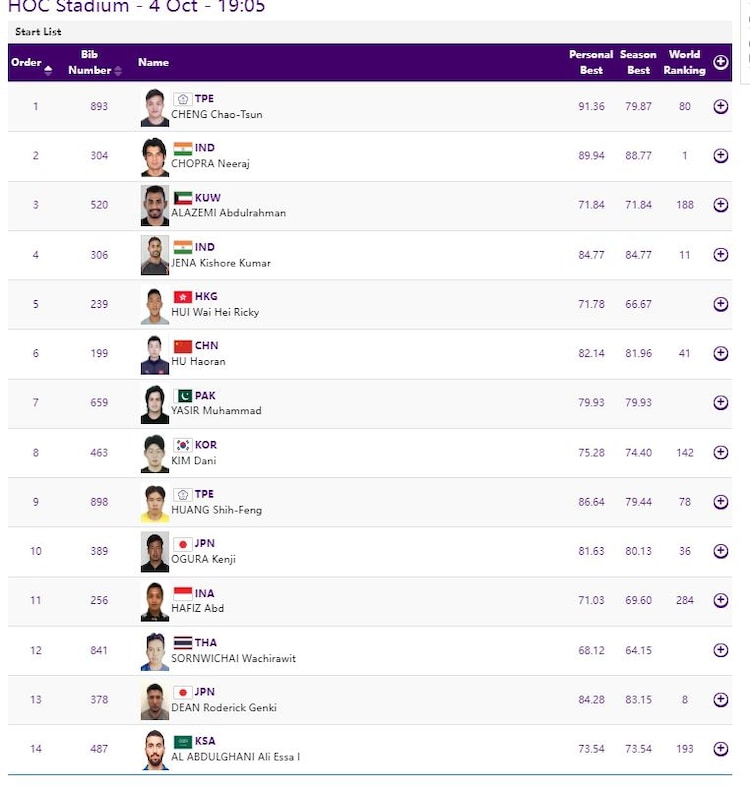Sort start list by Bib Number
Screen dimensions: 750x792
[x=96, y=63]
